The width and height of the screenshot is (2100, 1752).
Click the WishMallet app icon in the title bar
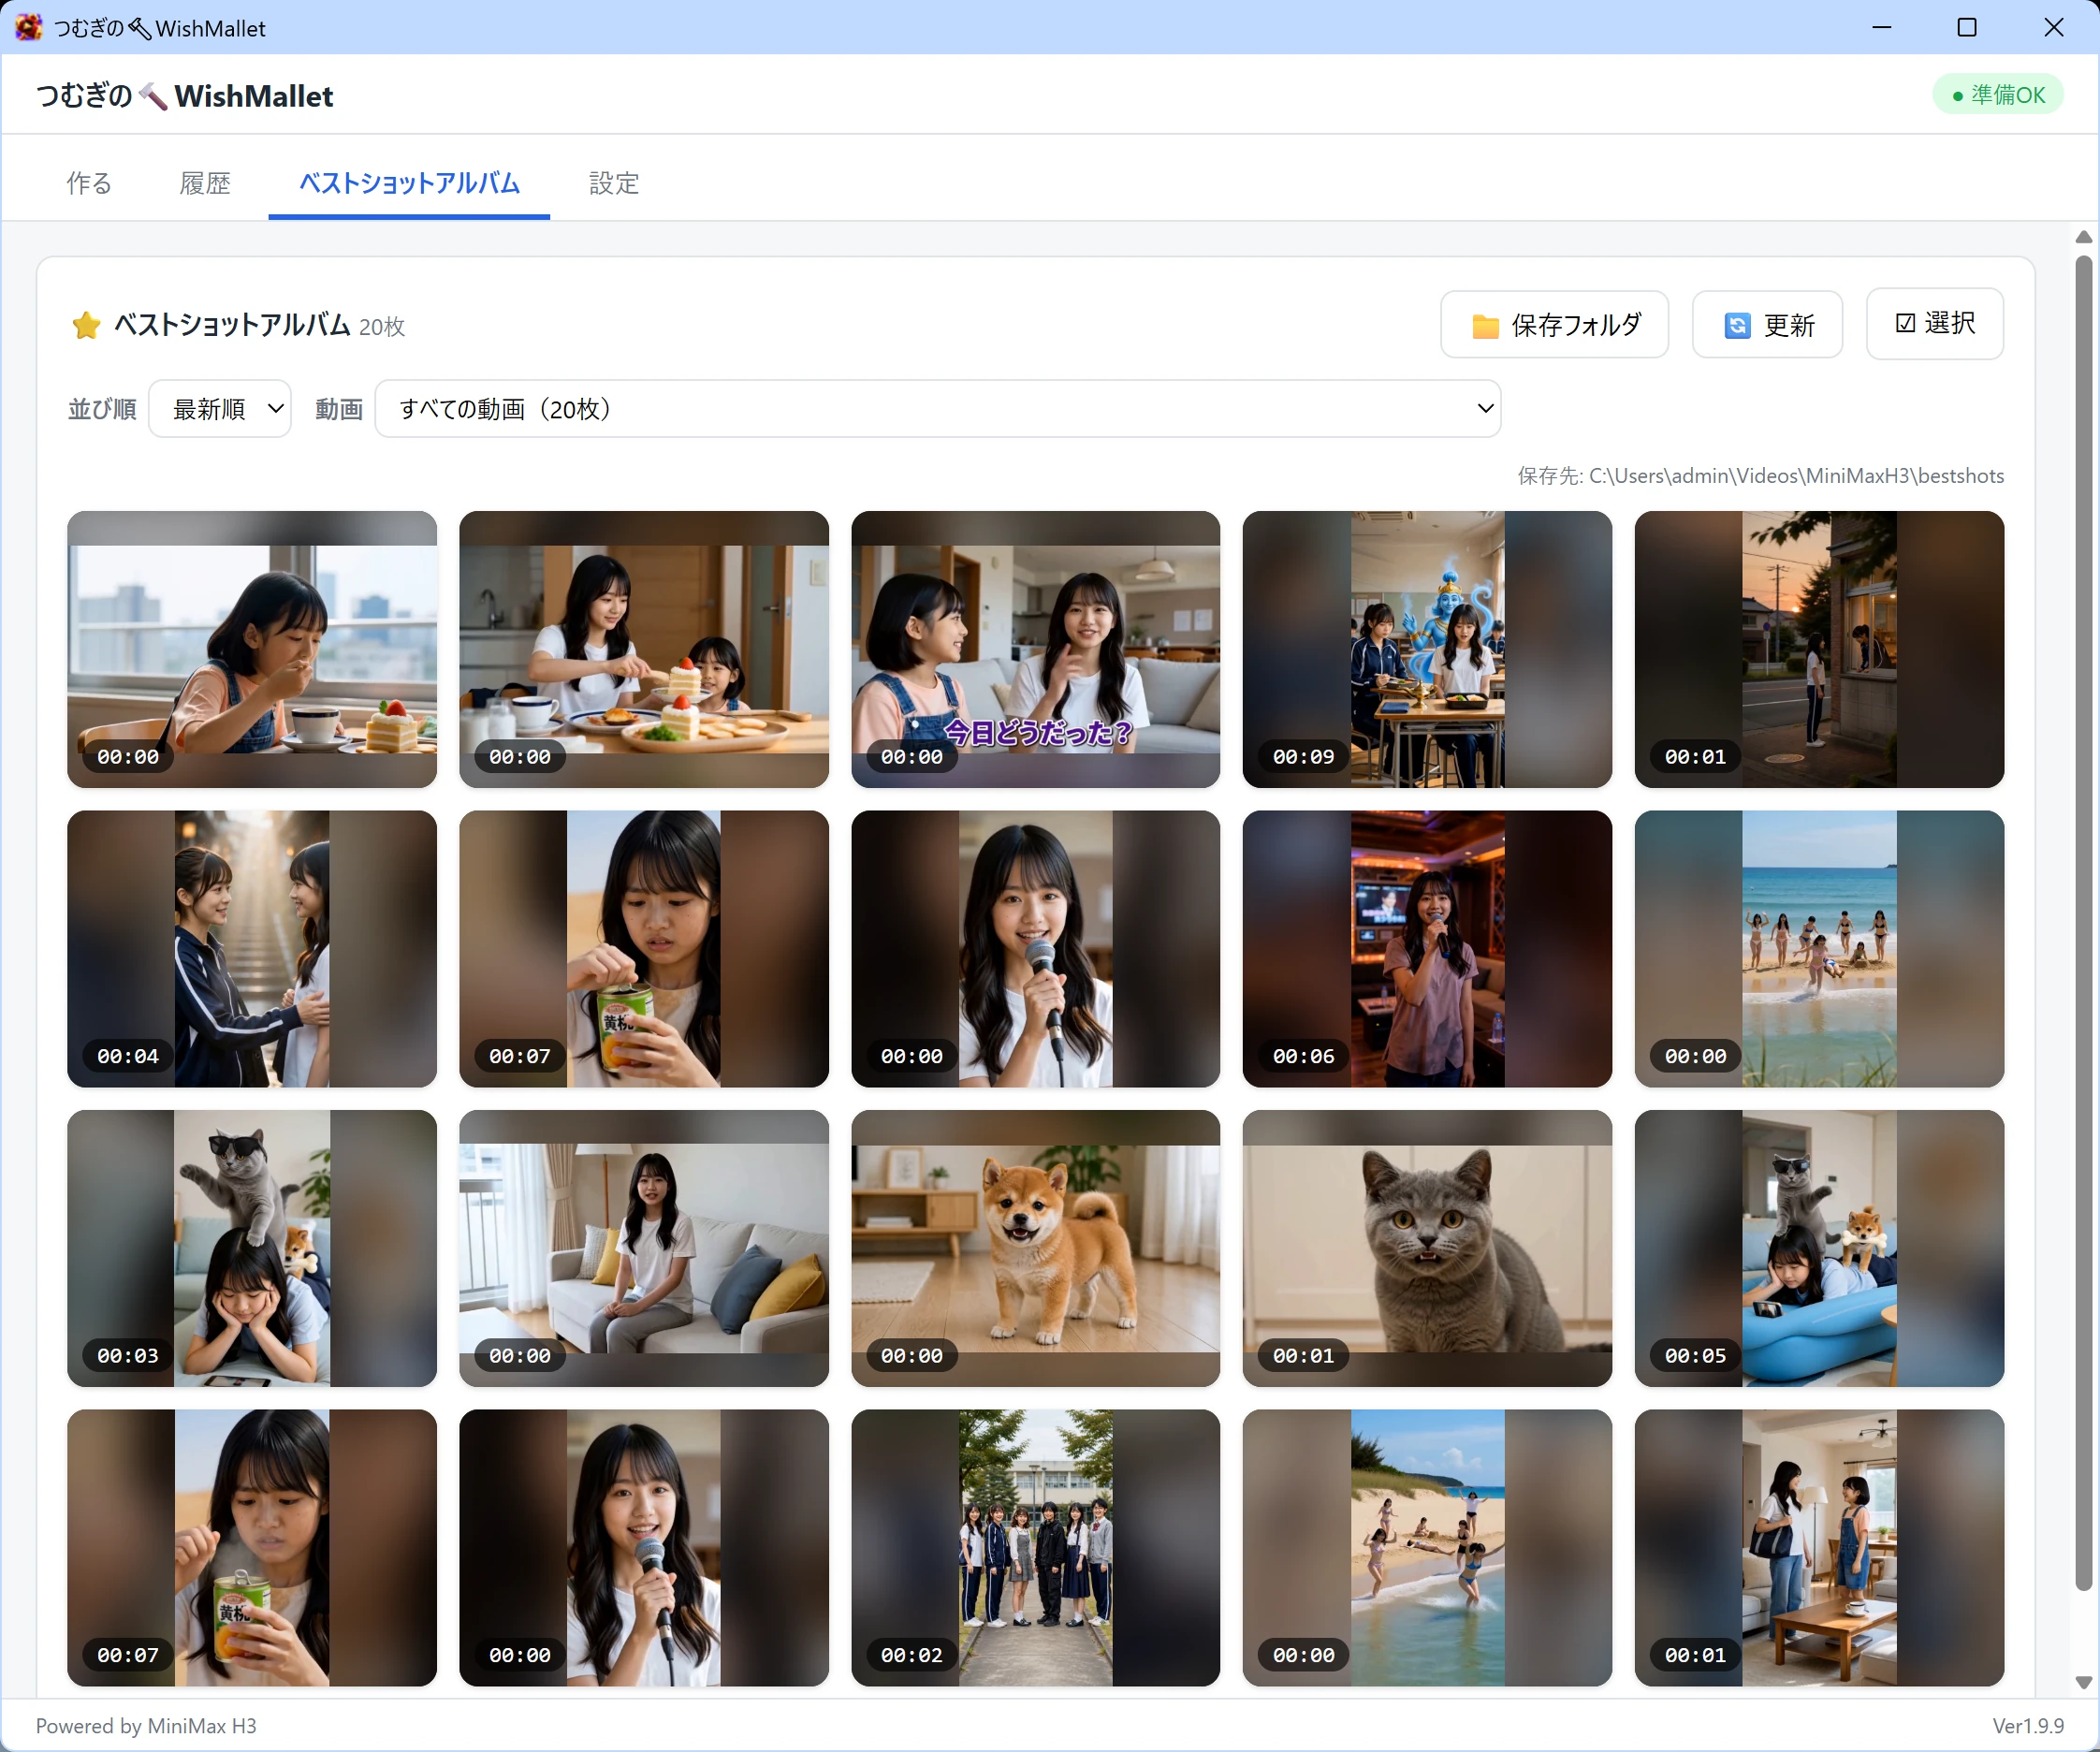click(28, 27)
